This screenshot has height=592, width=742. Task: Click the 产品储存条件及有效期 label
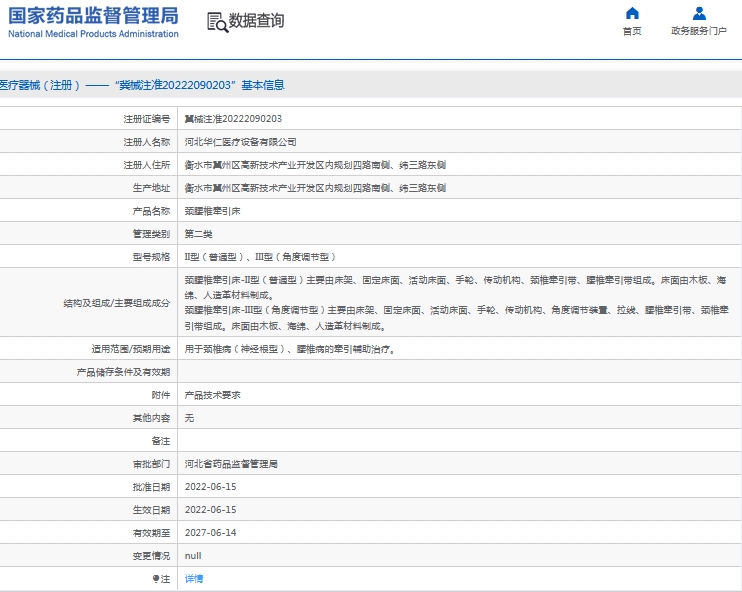point(124,372)
